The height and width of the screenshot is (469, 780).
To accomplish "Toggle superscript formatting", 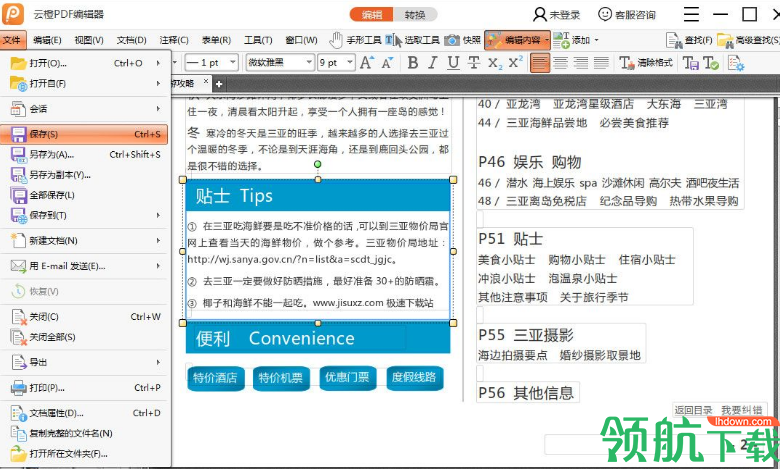I will point(515,62).
